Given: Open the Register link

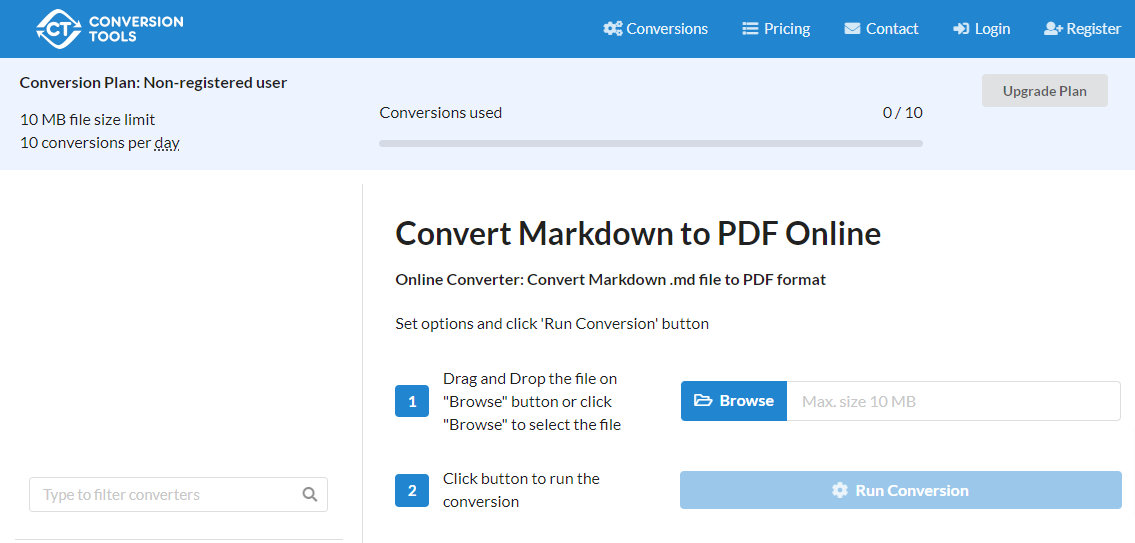Looking at the screenshot, I should click(1083, 29).
